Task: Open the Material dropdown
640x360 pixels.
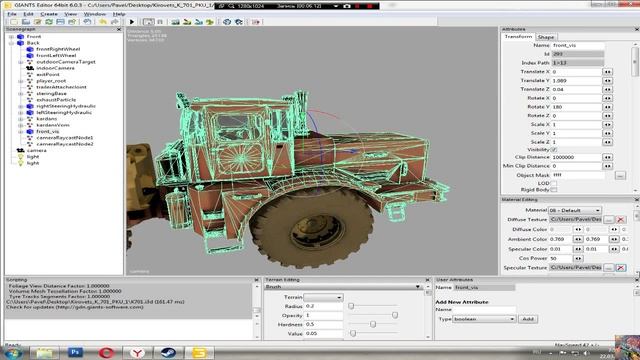Action: tap(575, 210)
